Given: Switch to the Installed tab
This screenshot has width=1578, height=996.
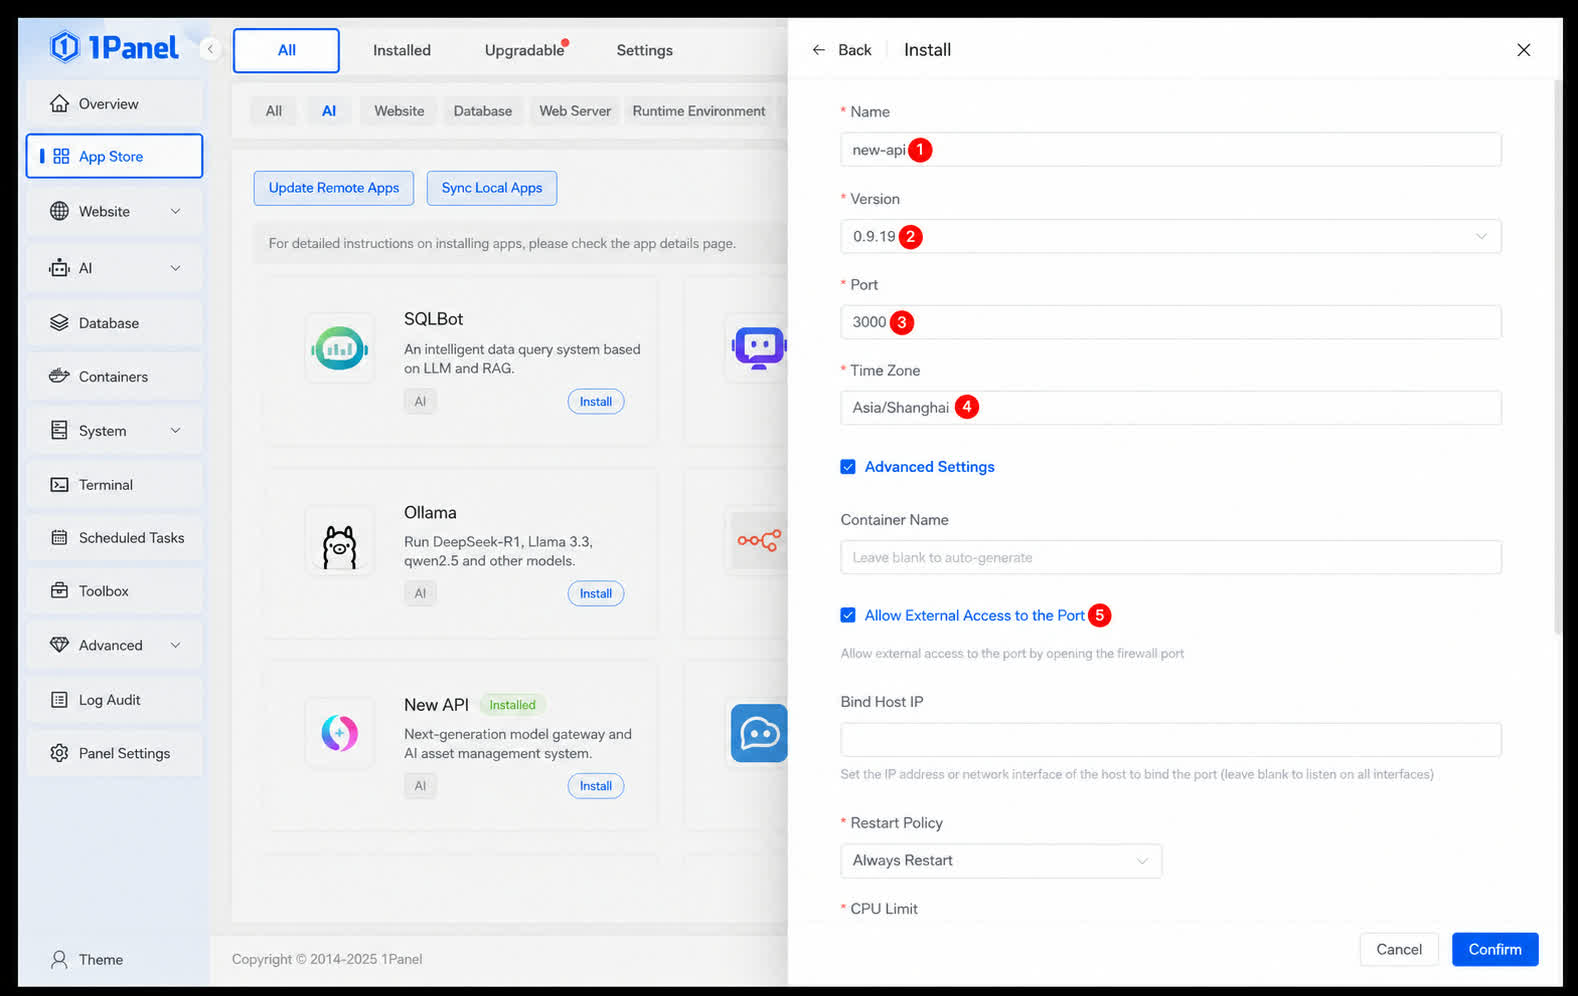Looking at the screenshot, I should [x=402, y=50].
